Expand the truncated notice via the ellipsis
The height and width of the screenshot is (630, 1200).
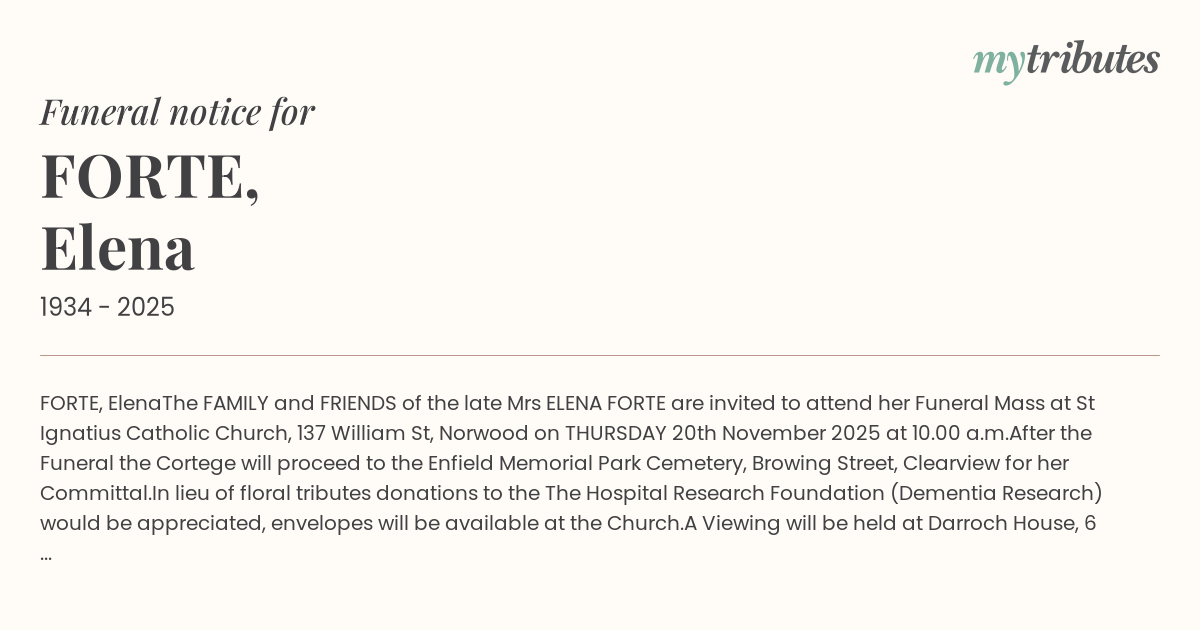(x=46, y=555)
